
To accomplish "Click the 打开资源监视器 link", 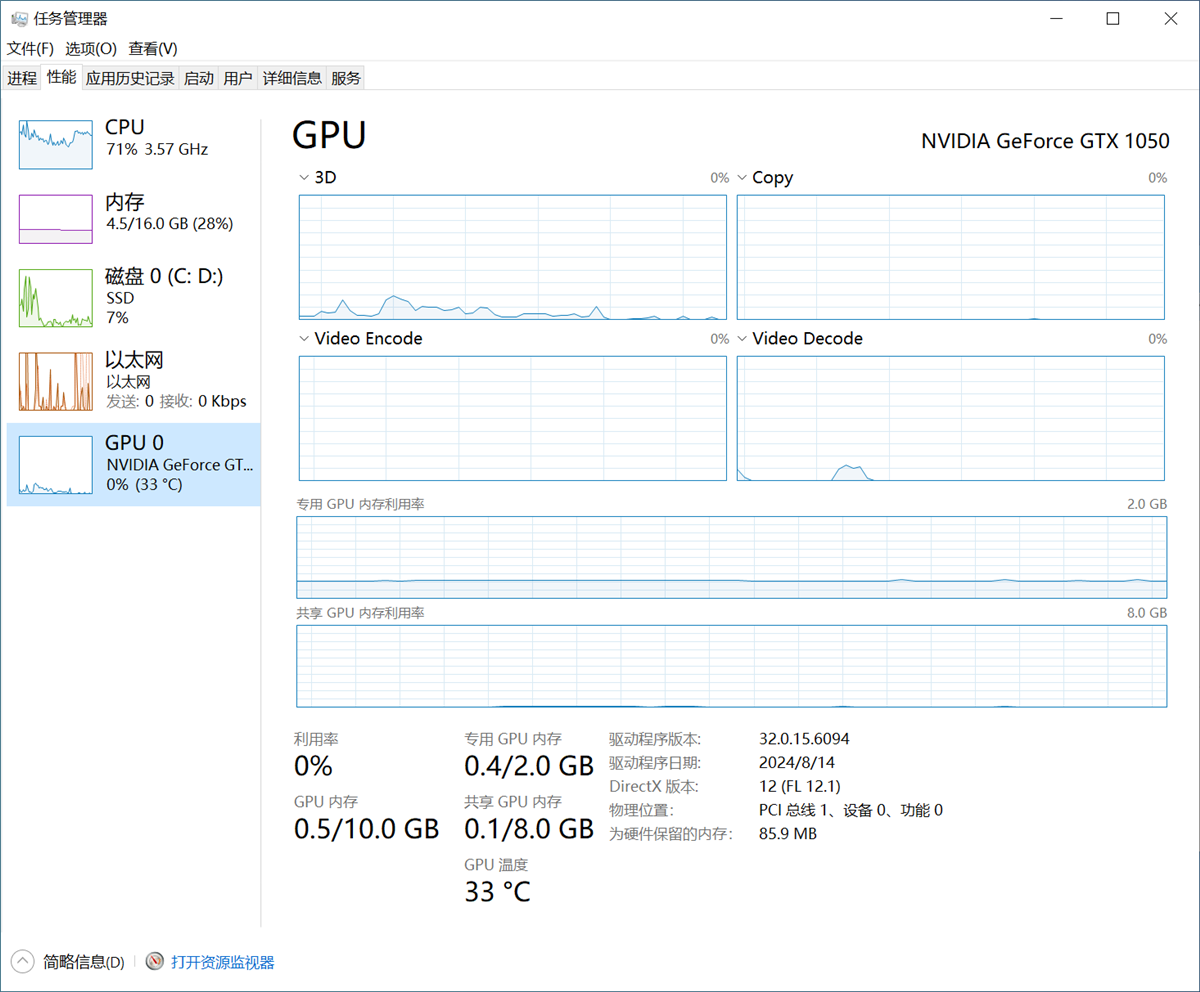I will pyautogui.click(x=222, y=962).
